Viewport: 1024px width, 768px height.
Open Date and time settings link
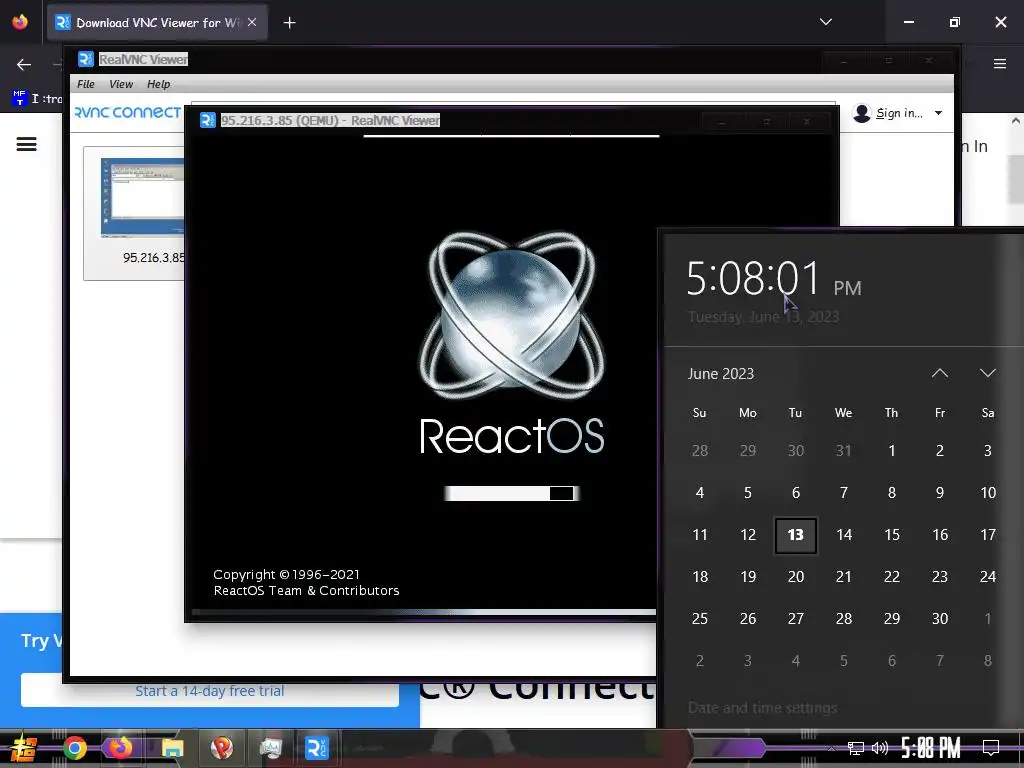(763, 708)
